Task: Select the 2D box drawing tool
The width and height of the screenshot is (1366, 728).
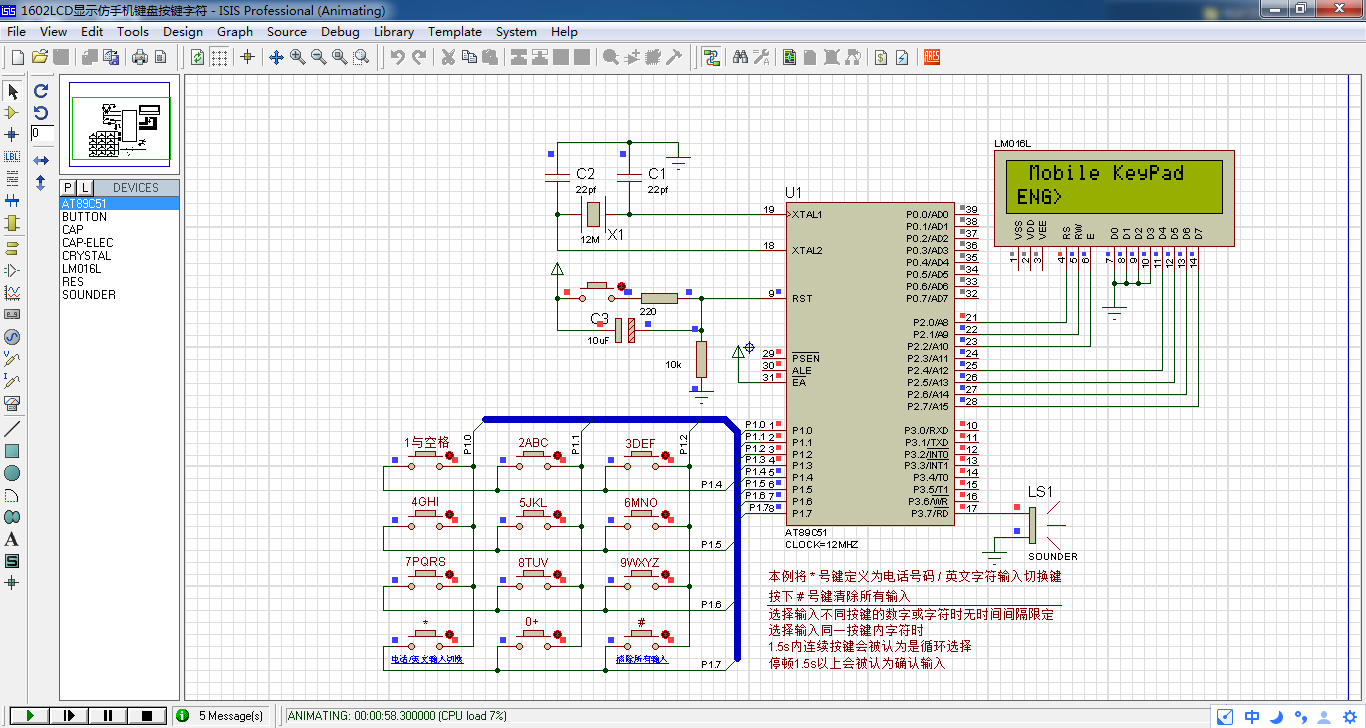Action: pyautogui.click(x=12, y=451)
